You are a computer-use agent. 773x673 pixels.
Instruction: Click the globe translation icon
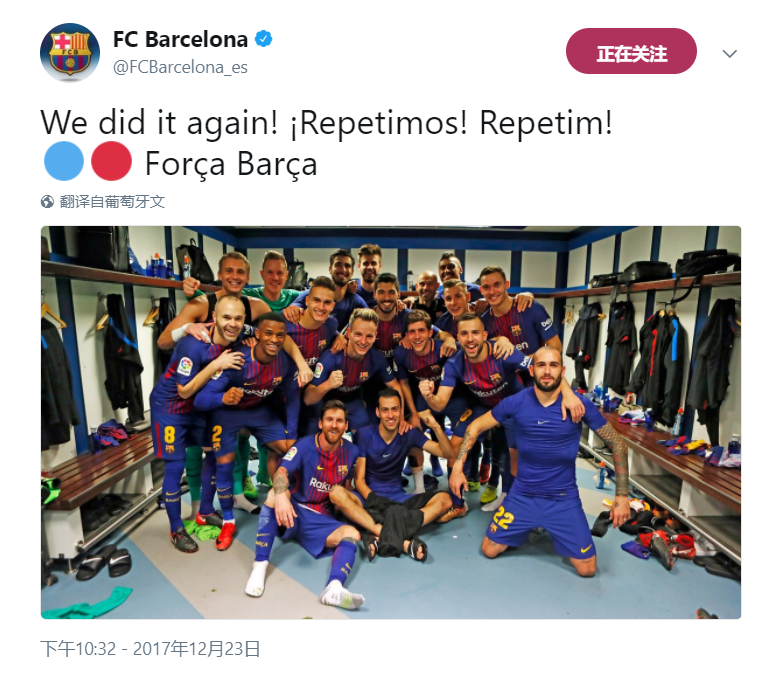pos(47,202)
